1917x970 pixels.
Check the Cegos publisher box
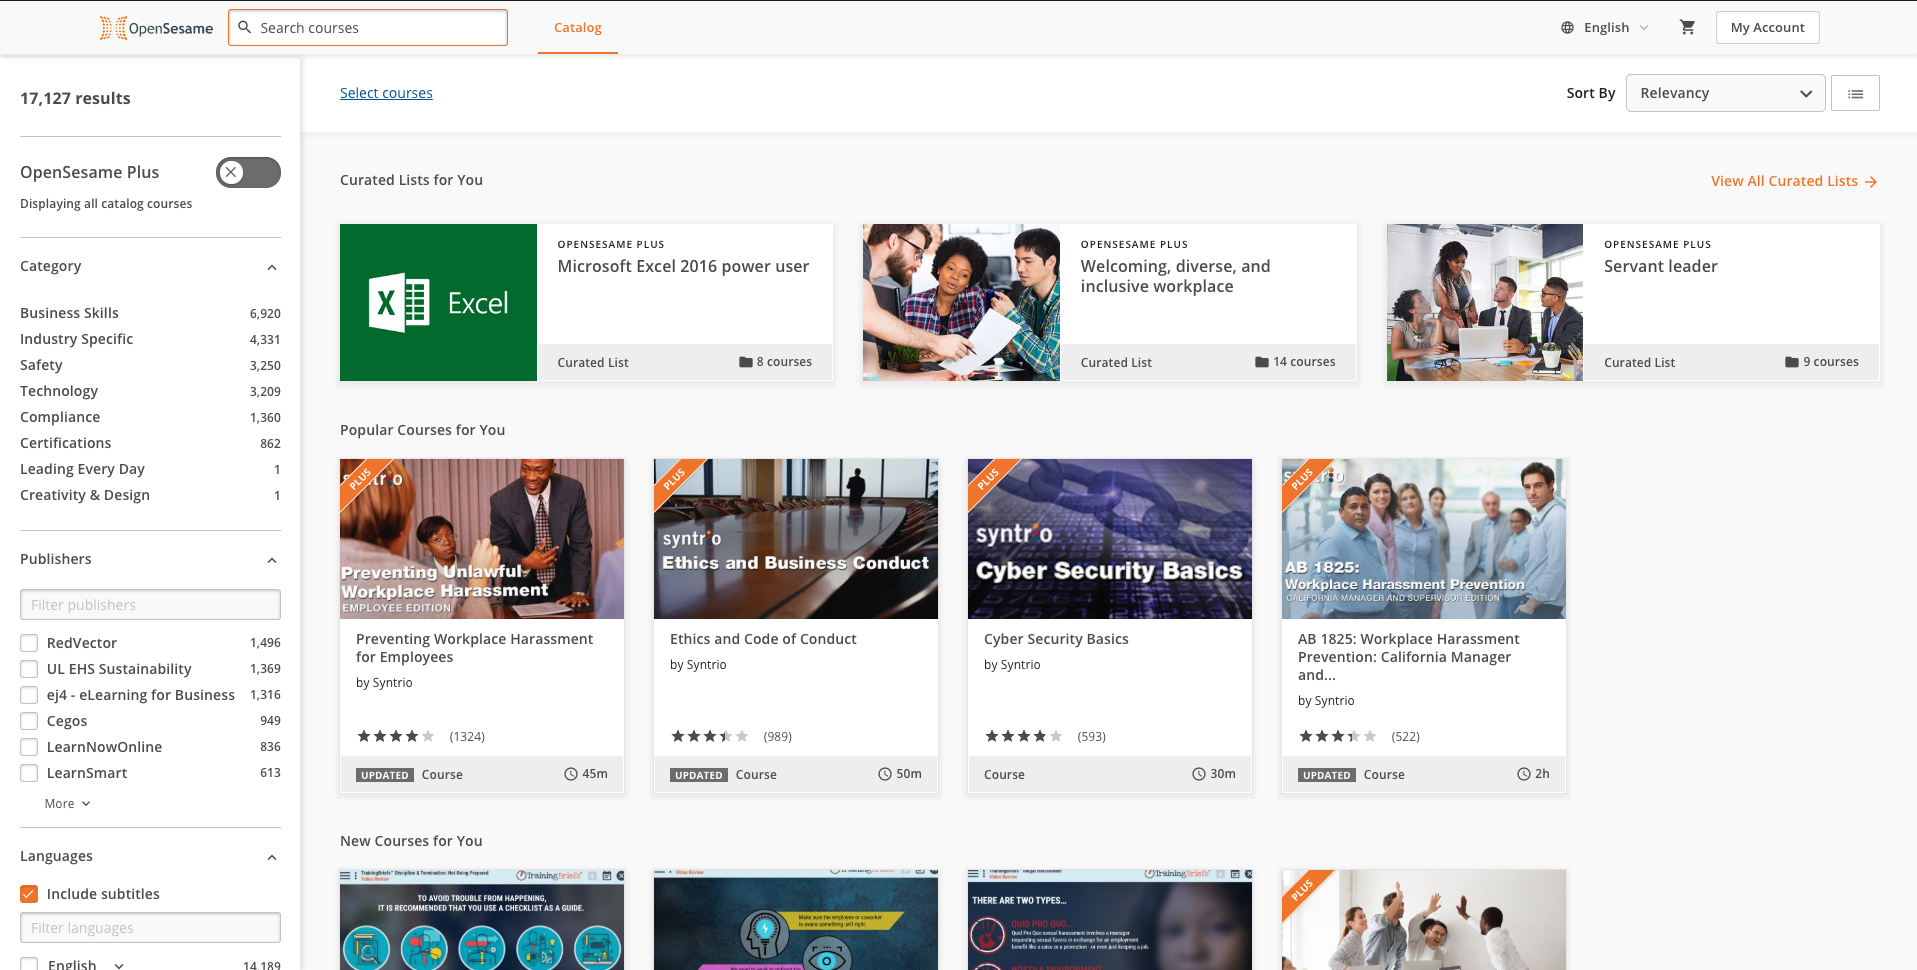pos(29,721)
